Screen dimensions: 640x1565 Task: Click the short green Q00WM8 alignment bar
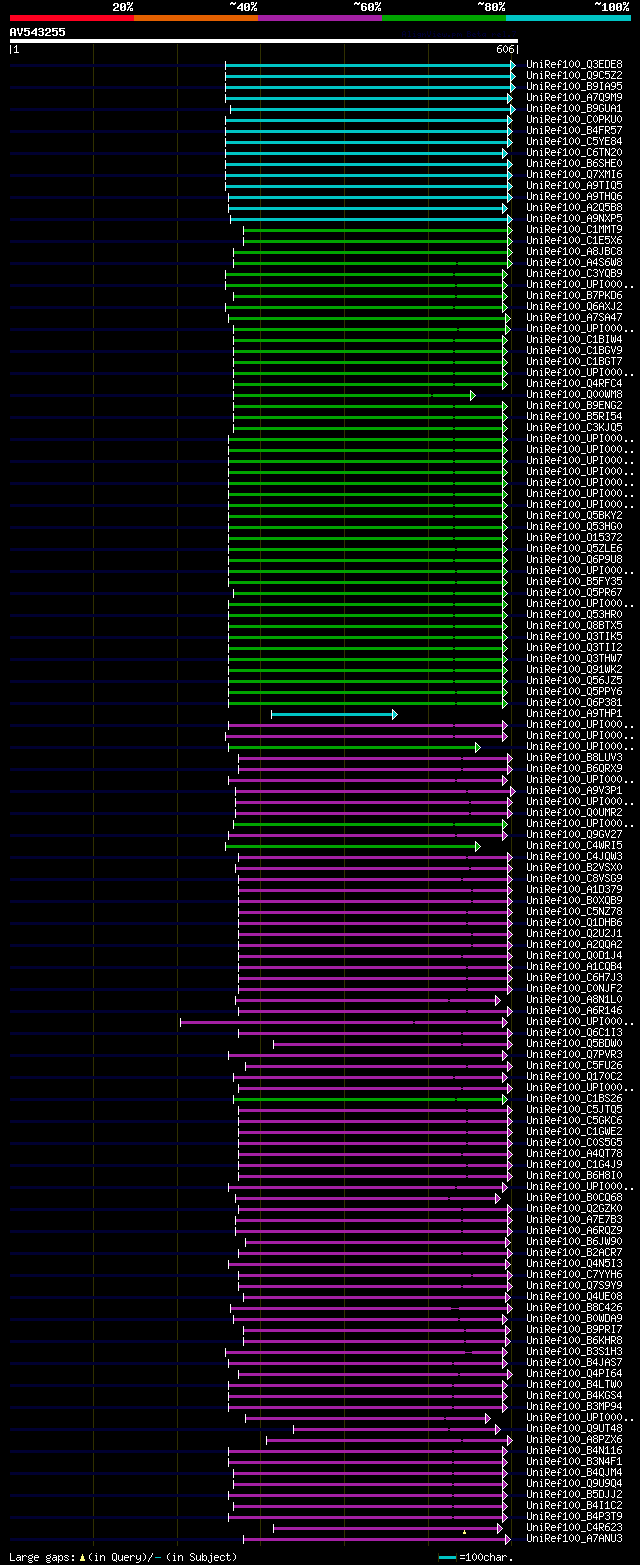[x=354, y=395]
